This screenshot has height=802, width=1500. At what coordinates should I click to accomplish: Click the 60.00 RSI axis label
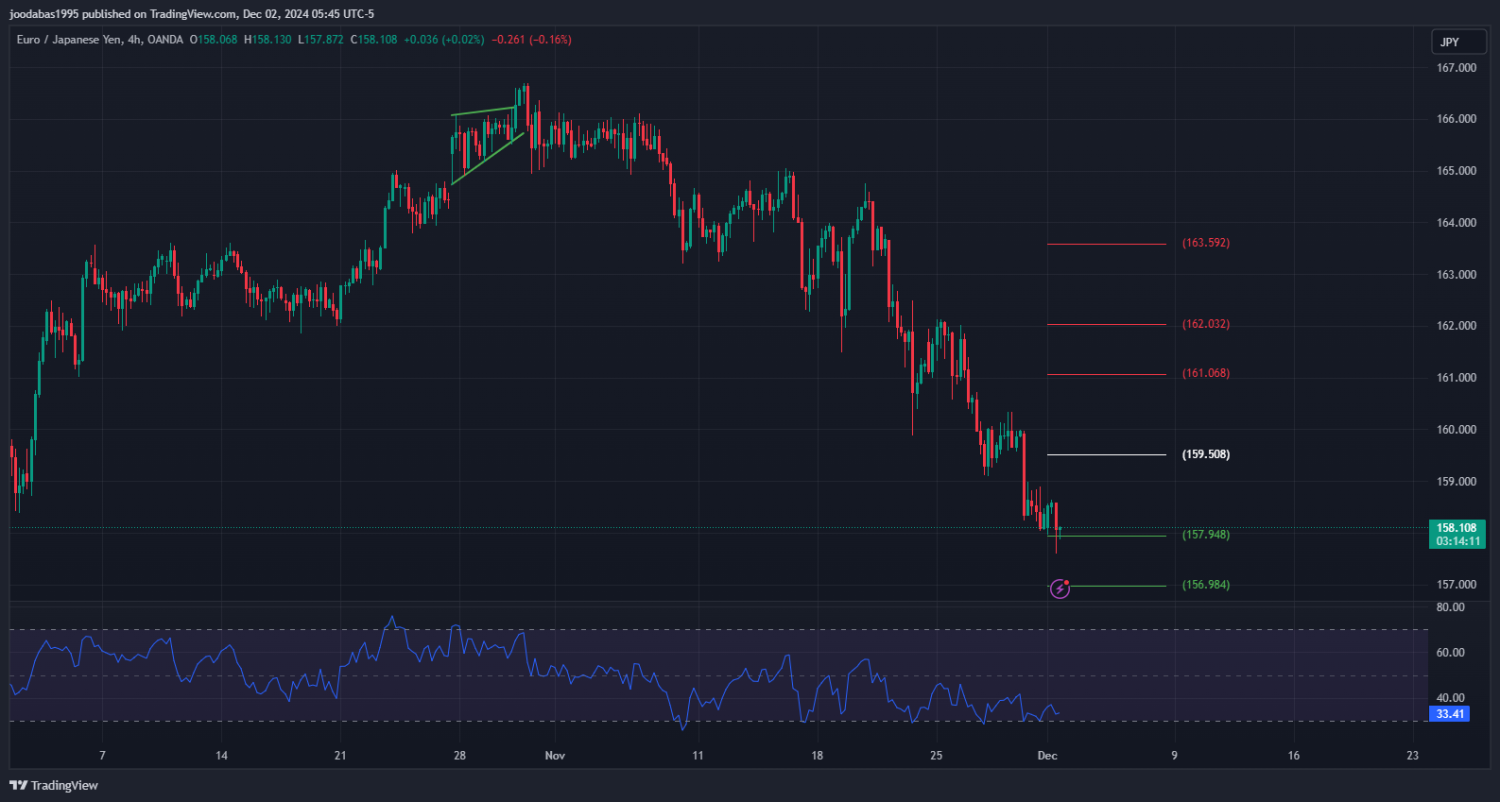(x=1450, y=653)
